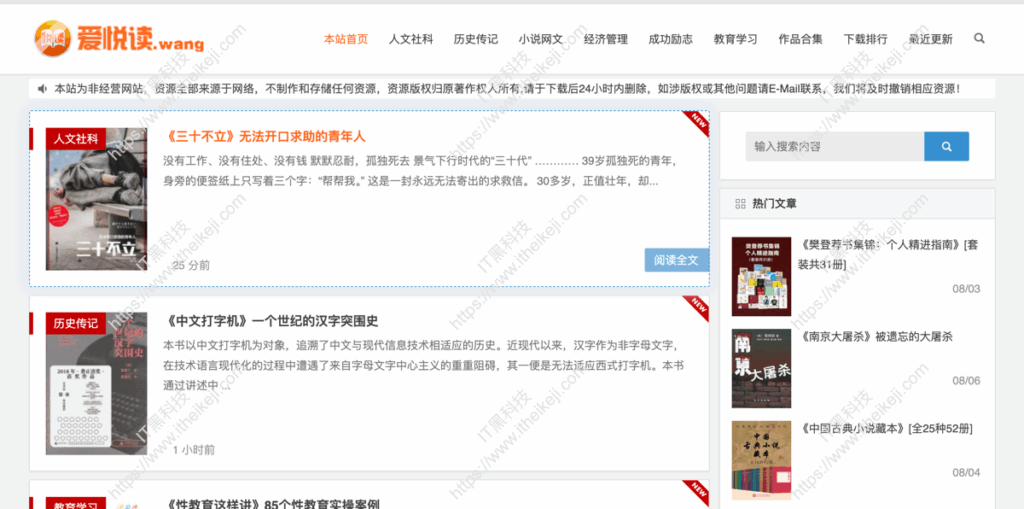Click the 人文社科 category tag on the cover
1024x509 pixels.
click(76, 139)
